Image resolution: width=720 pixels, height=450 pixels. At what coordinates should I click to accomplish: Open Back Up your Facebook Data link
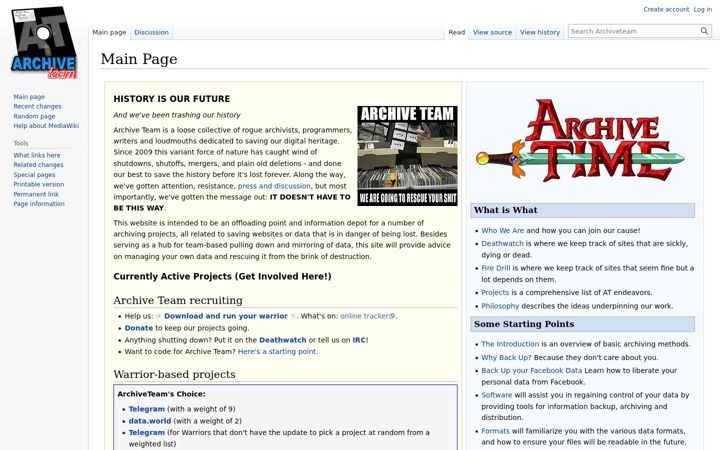(531, 371)
